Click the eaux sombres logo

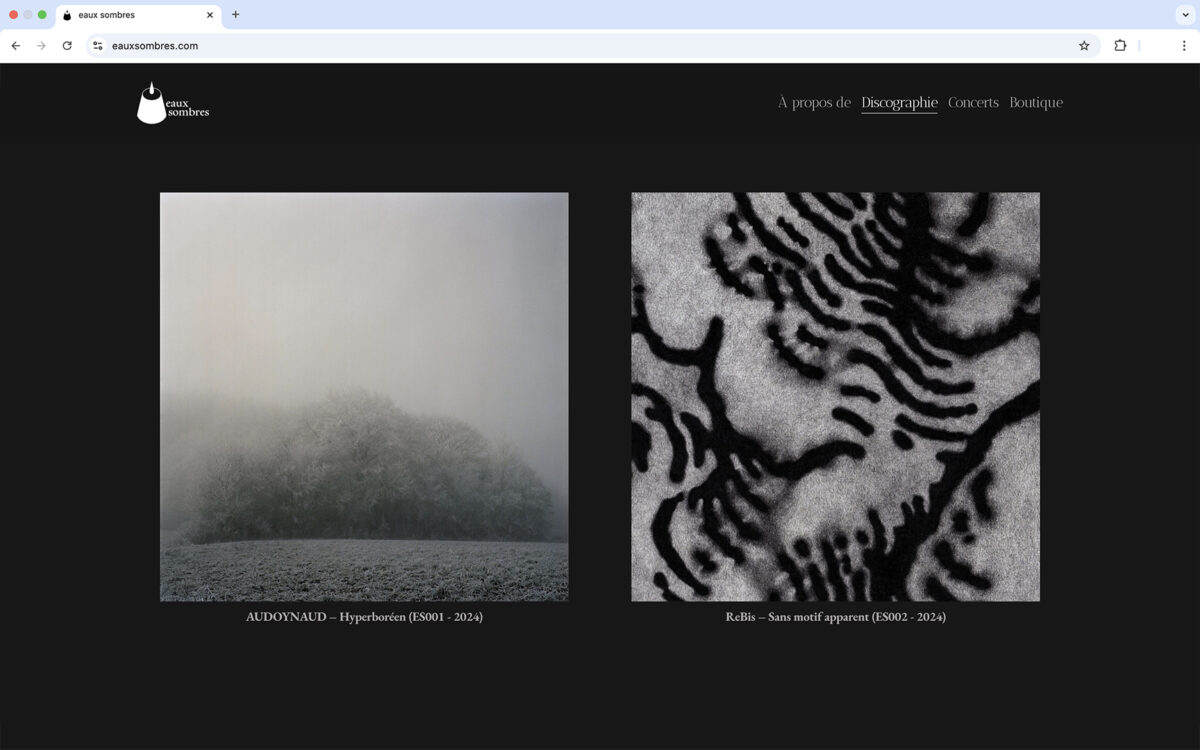click(x=173, y=103)
